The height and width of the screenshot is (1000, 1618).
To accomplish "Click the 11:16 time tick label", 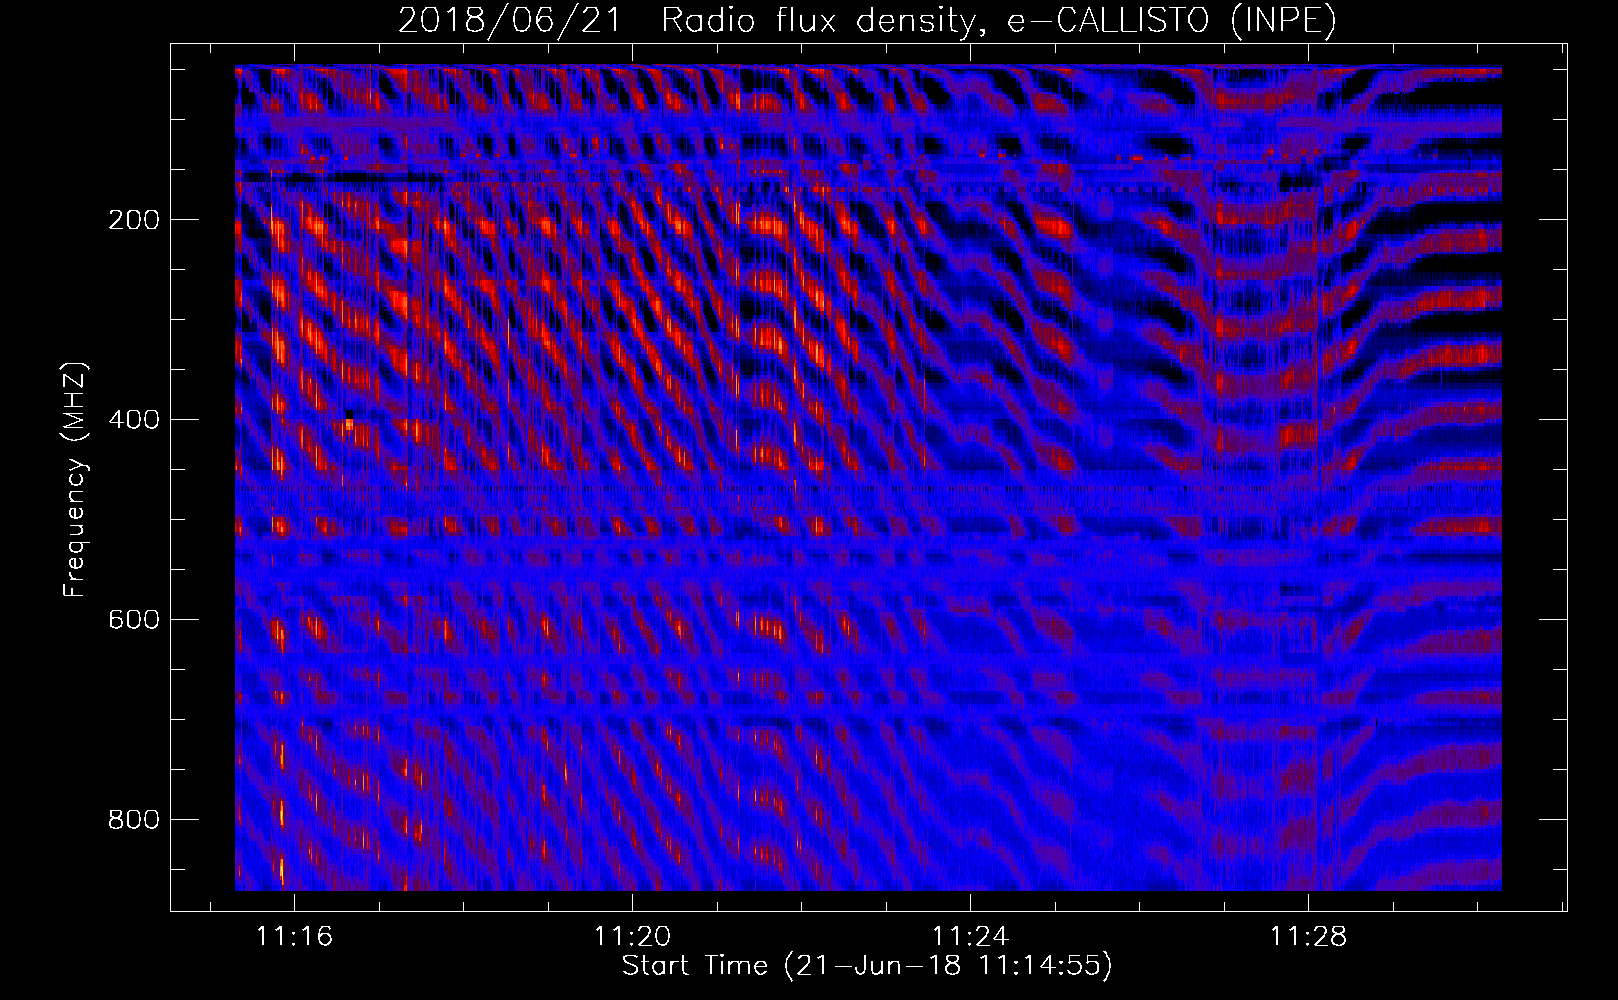I will click(x=294, y=937).
